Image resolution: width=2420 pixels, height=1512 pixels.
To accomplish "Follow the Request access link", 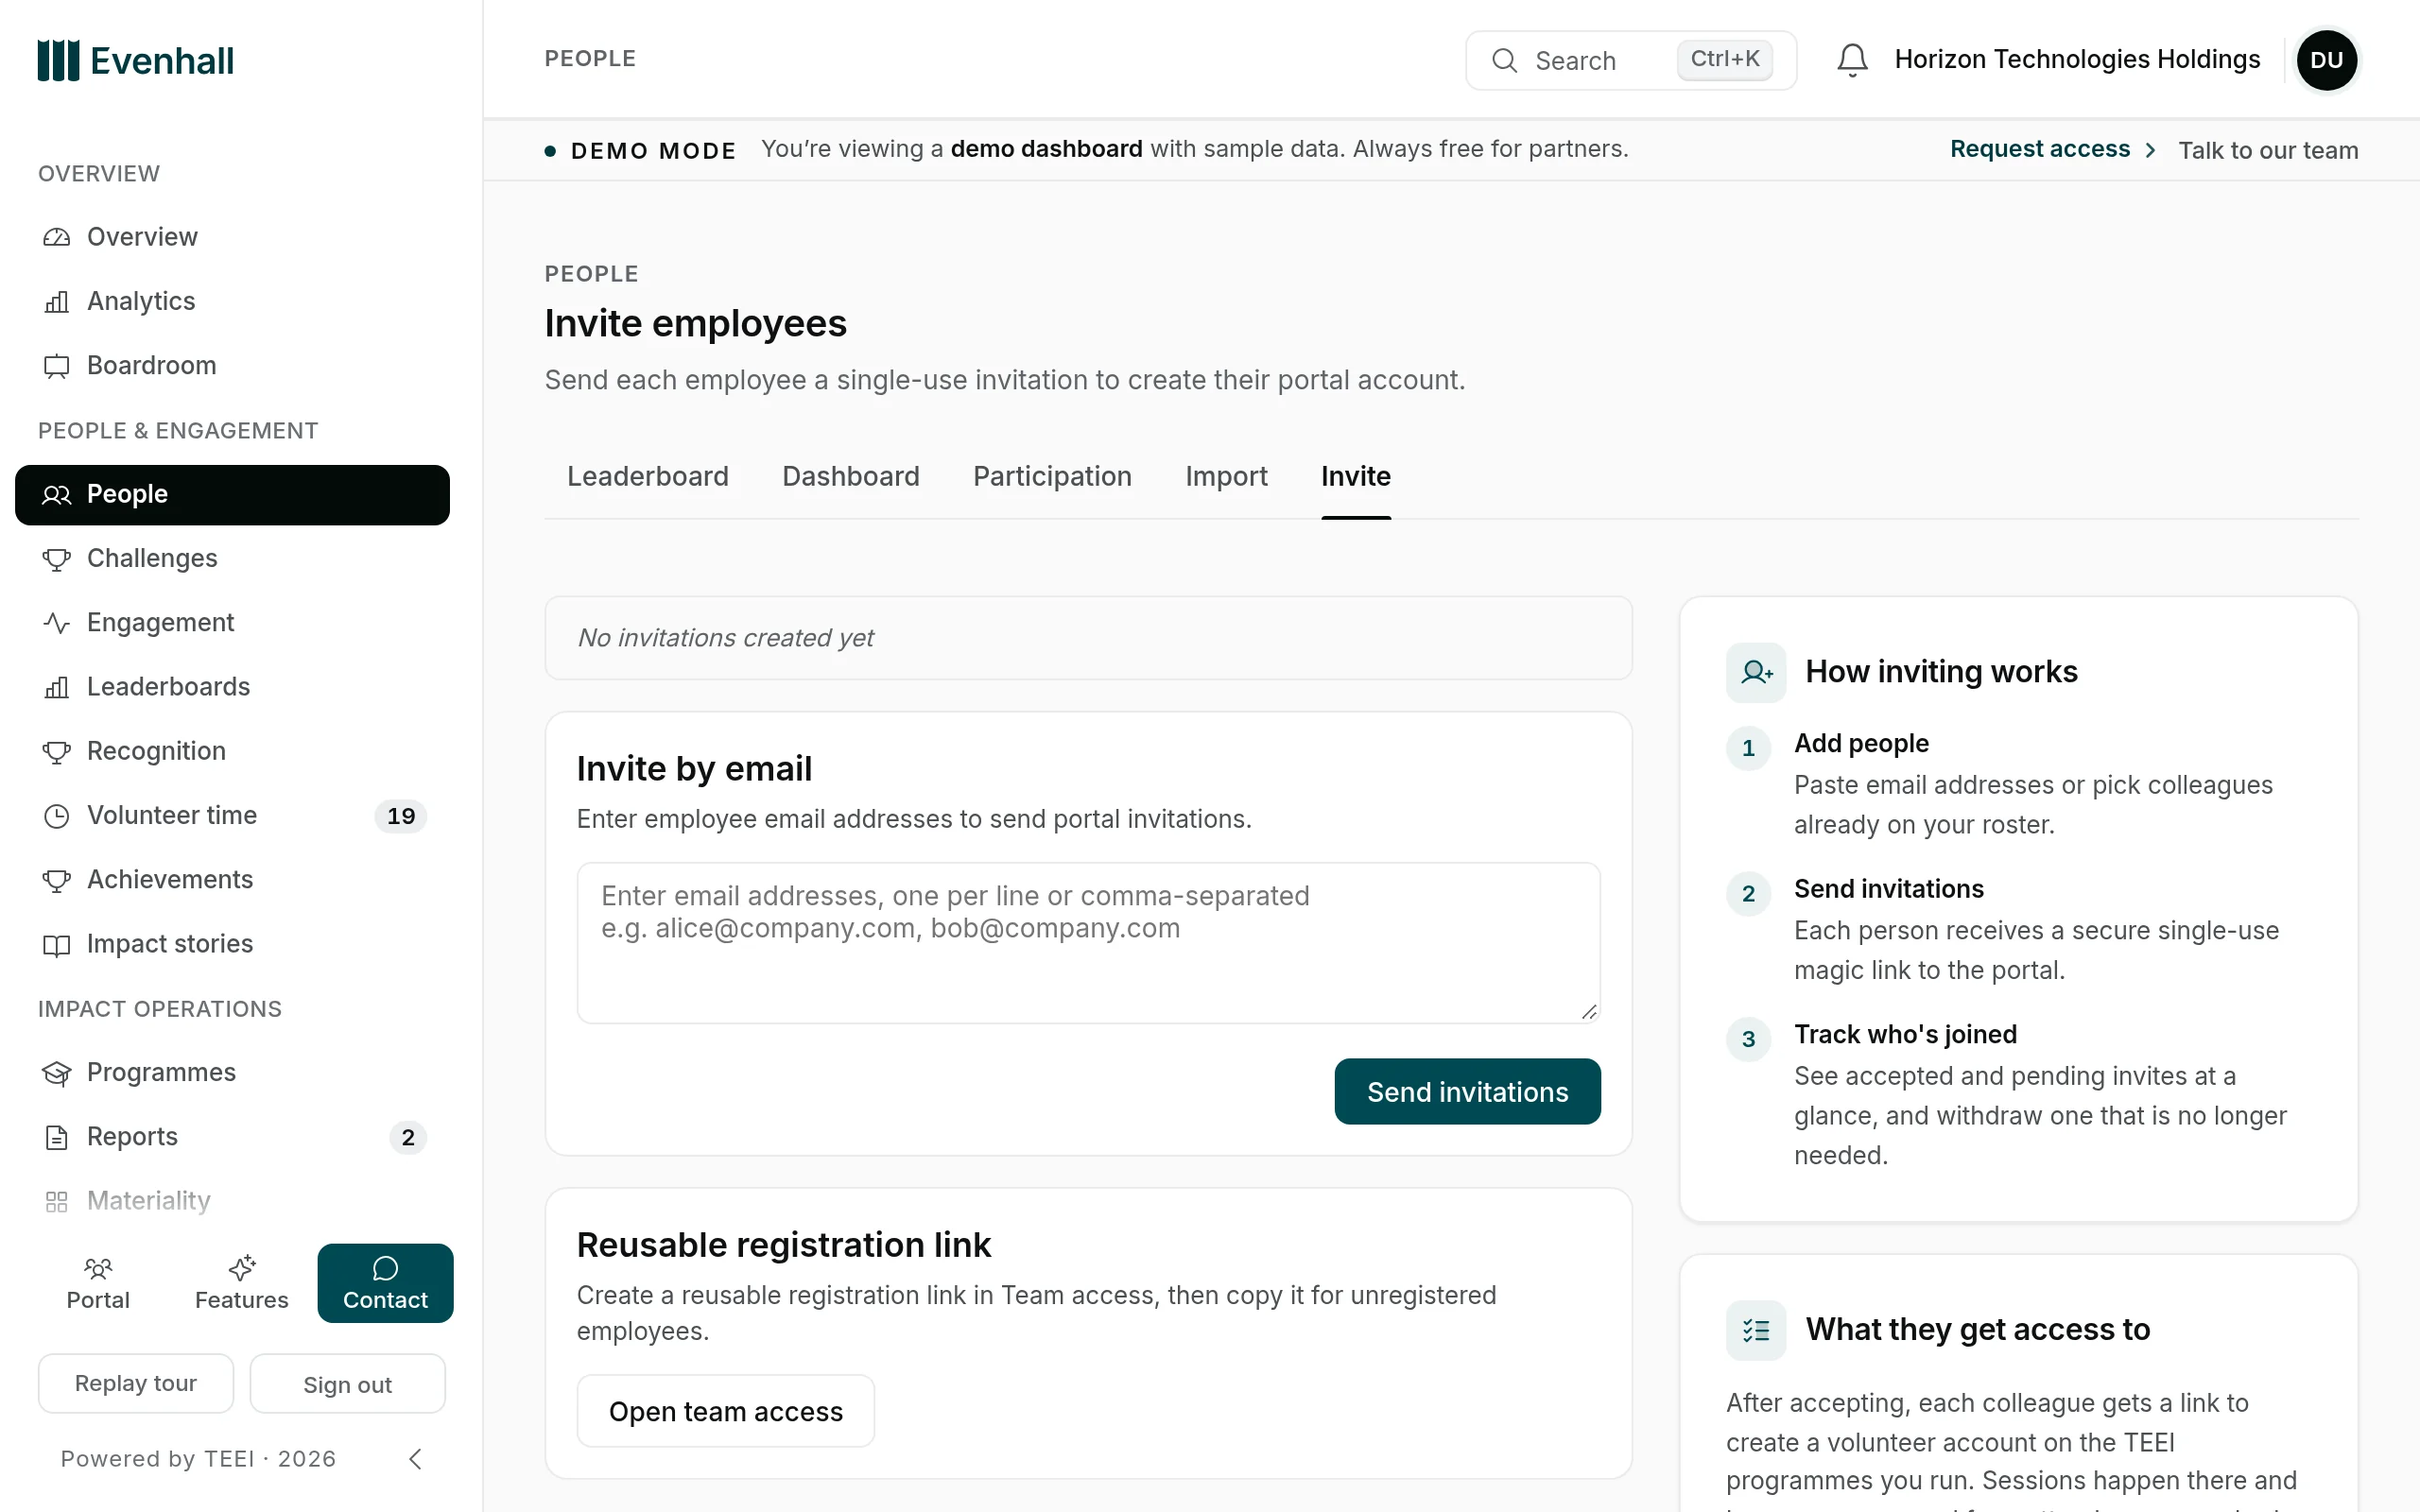I will pos(2053,149).
